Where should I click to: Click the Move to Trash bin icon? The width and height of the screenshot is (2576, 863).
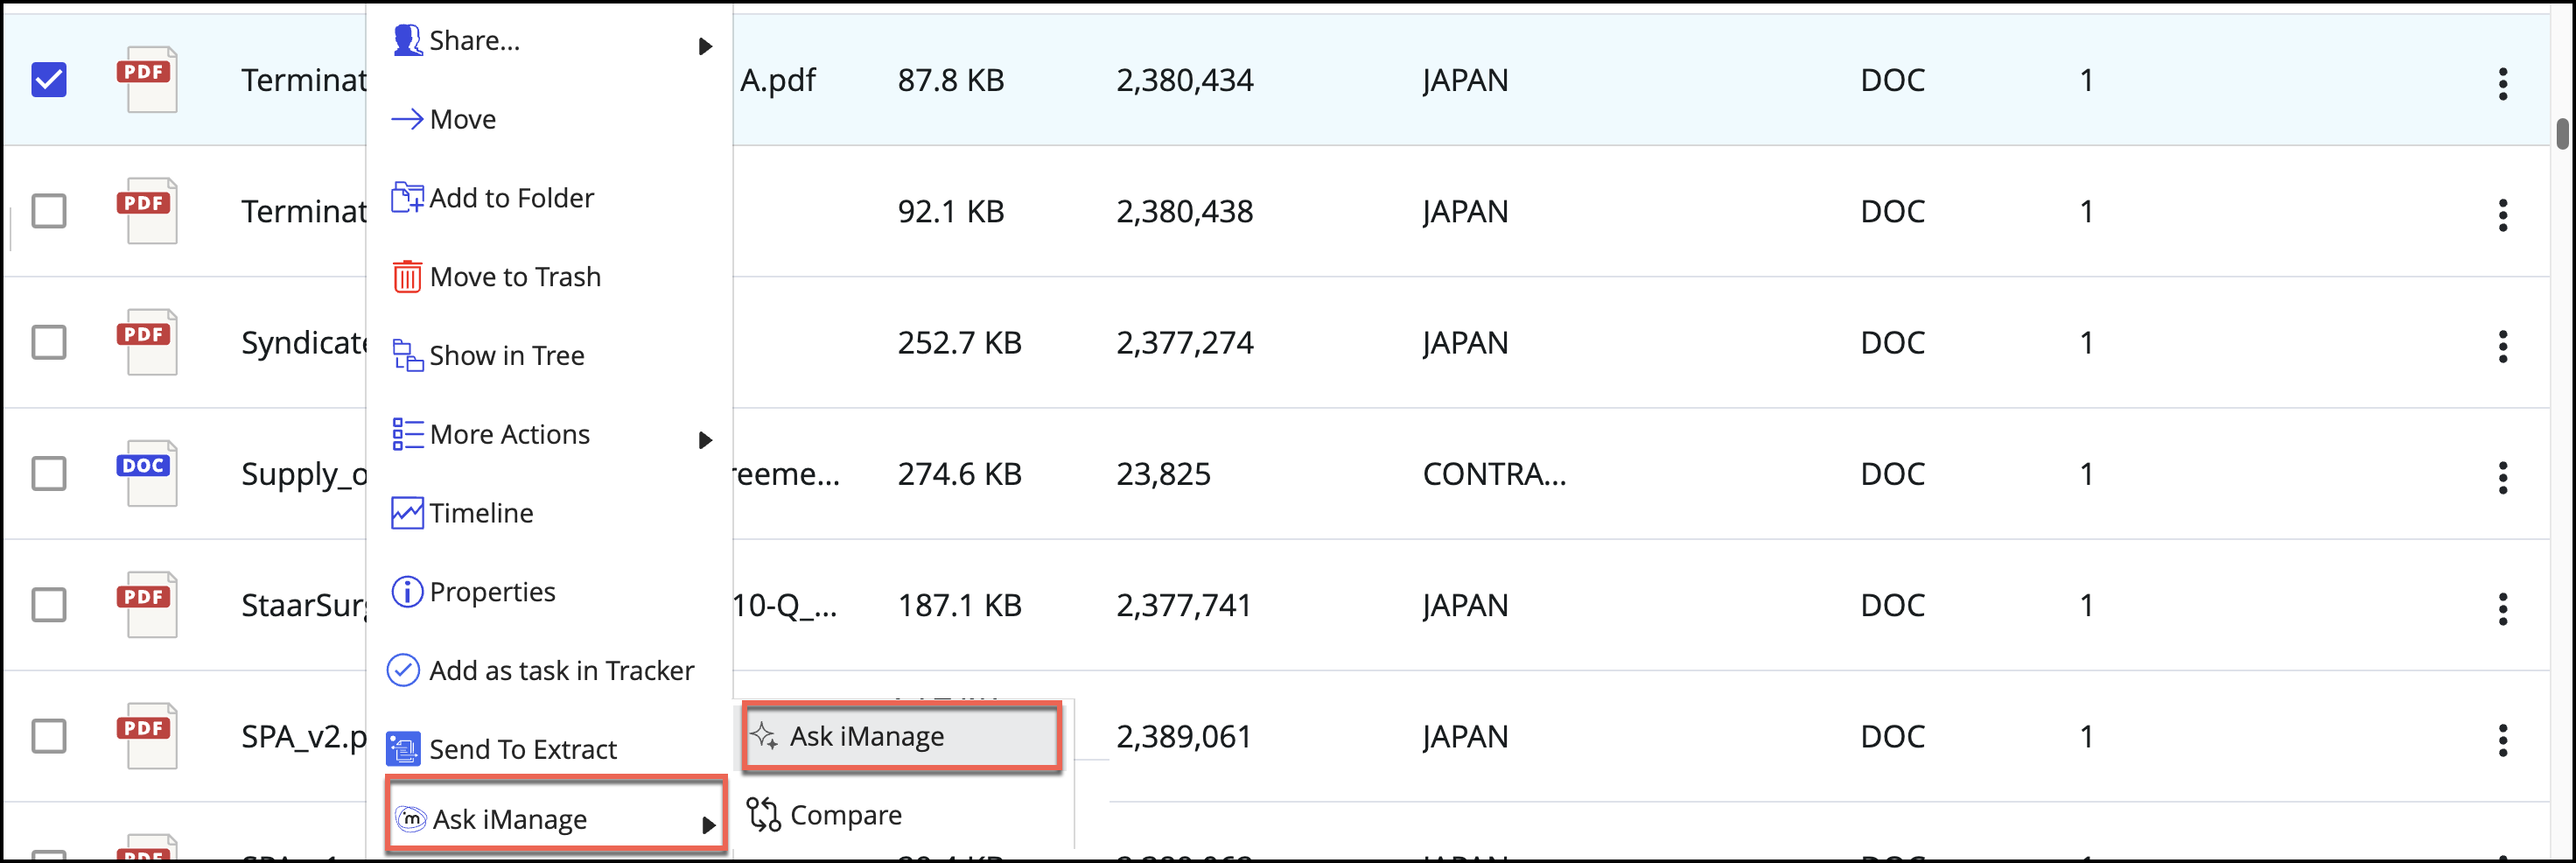click(406, 277)
